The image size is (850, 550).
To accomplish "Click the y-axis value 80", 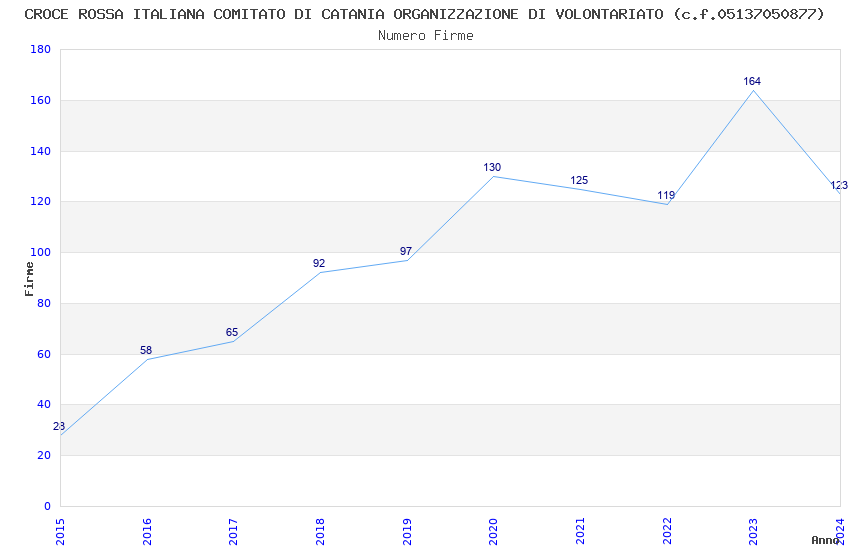I will [44, 303].
